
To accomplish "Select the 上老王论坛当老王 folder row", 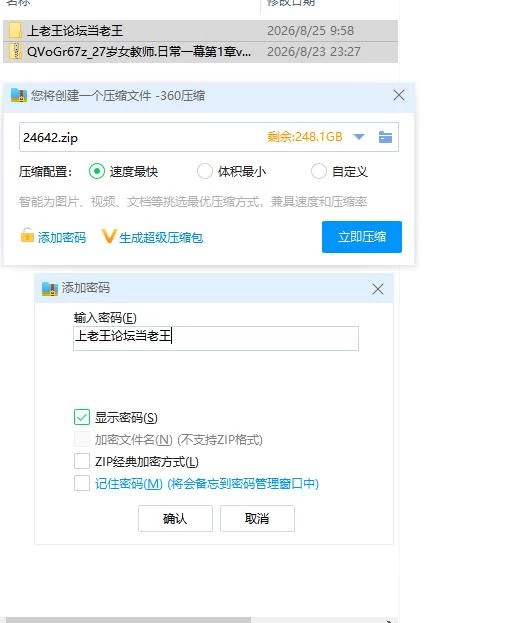I will [x=200, y=31].
